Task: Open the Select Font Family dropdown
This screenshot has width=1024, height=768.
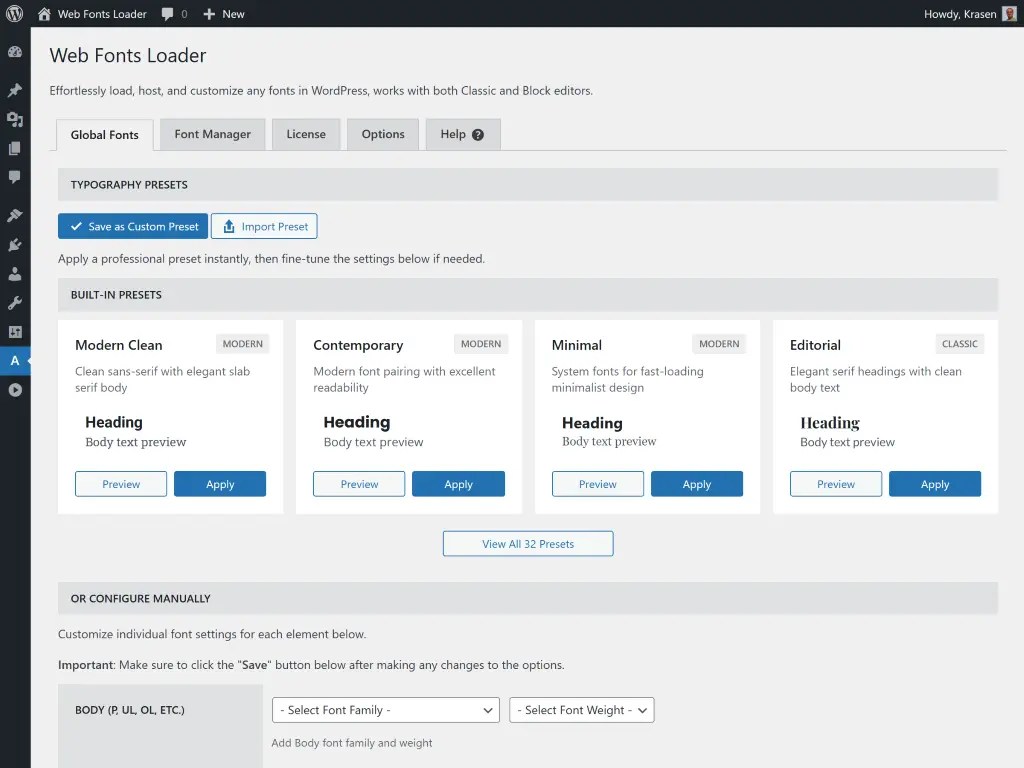Action: [x=385, y=710]
